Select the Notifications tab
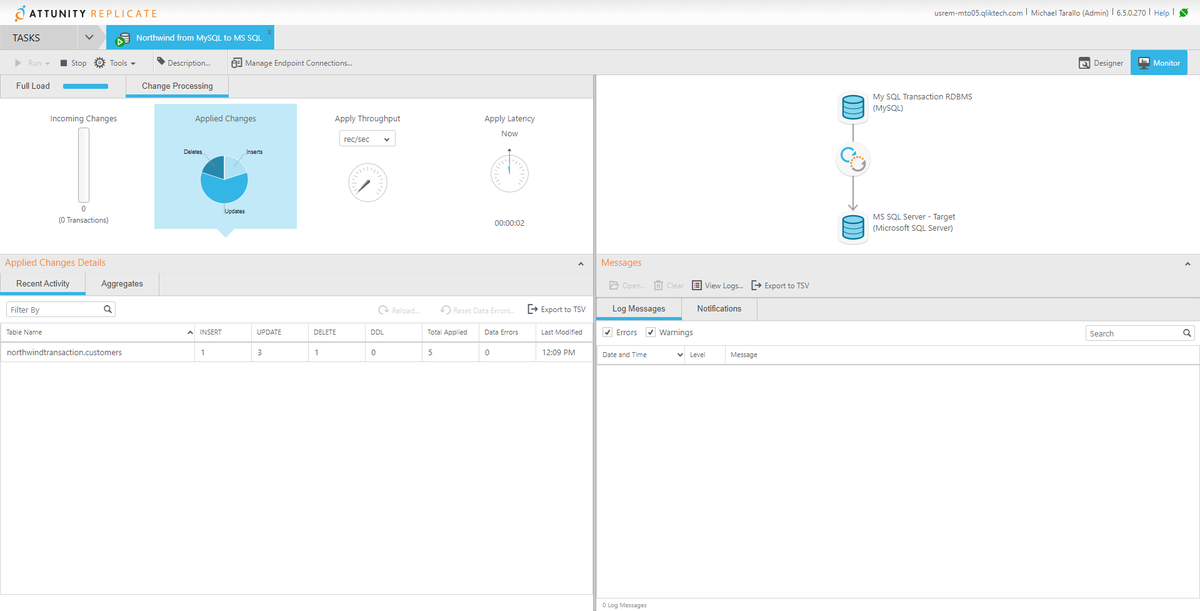Image resolution: width=1200 pixels, height=611 pixels. point(719,309)
